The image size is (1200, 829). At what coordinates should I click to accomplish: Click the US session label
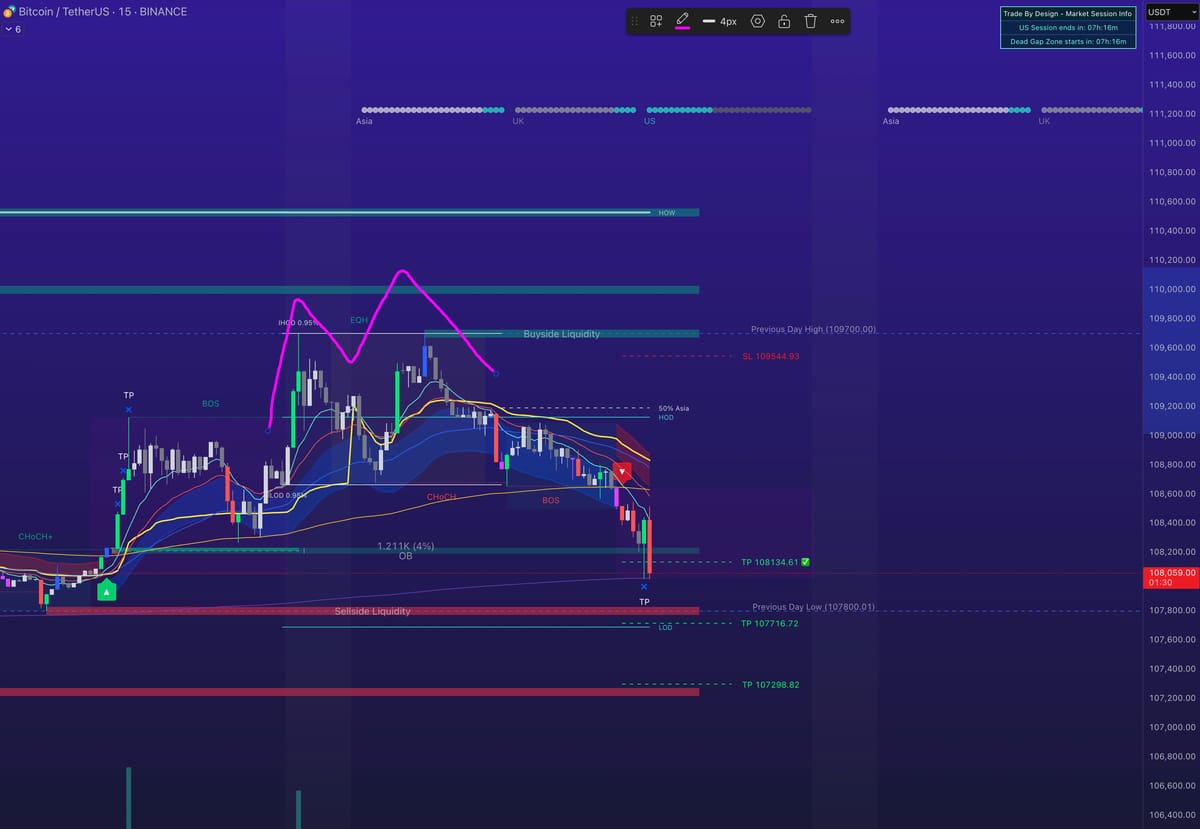pyautogui.click(x=650, y=121)
